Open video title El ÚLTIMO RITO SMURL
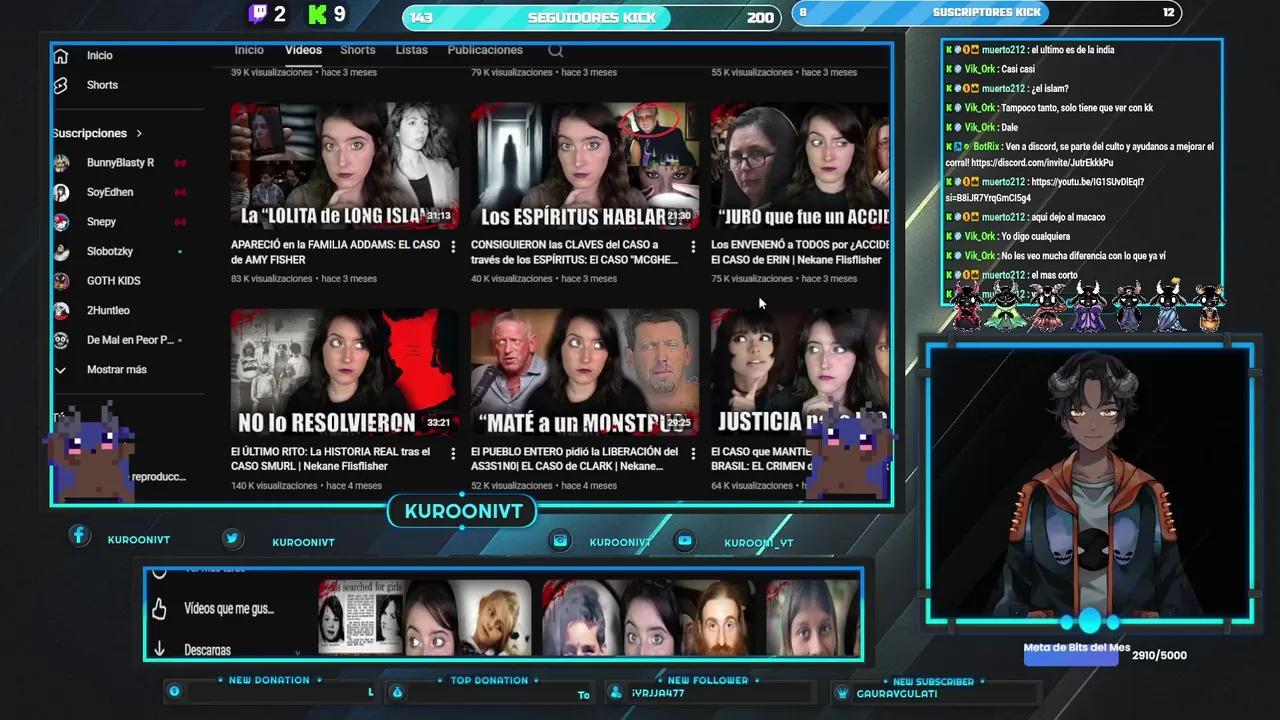 [x=331, y=459]
